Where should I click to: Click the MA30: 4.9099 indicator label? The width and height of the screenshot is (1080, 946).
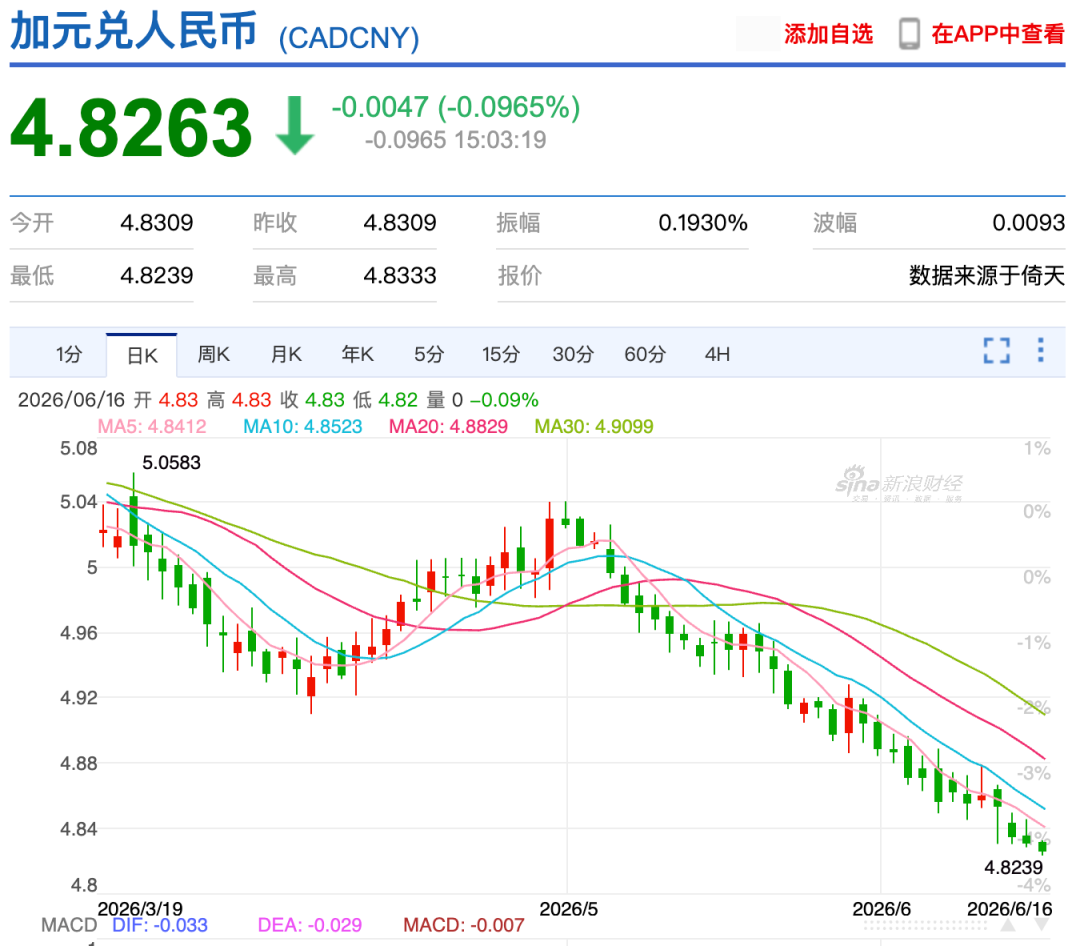point(594,426)
